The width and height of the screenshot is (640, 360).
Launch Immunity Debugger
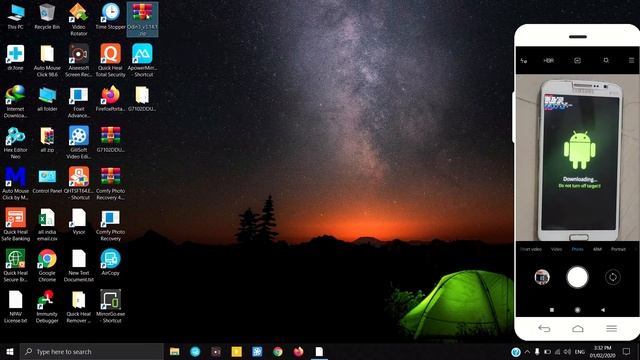point(47,307)
